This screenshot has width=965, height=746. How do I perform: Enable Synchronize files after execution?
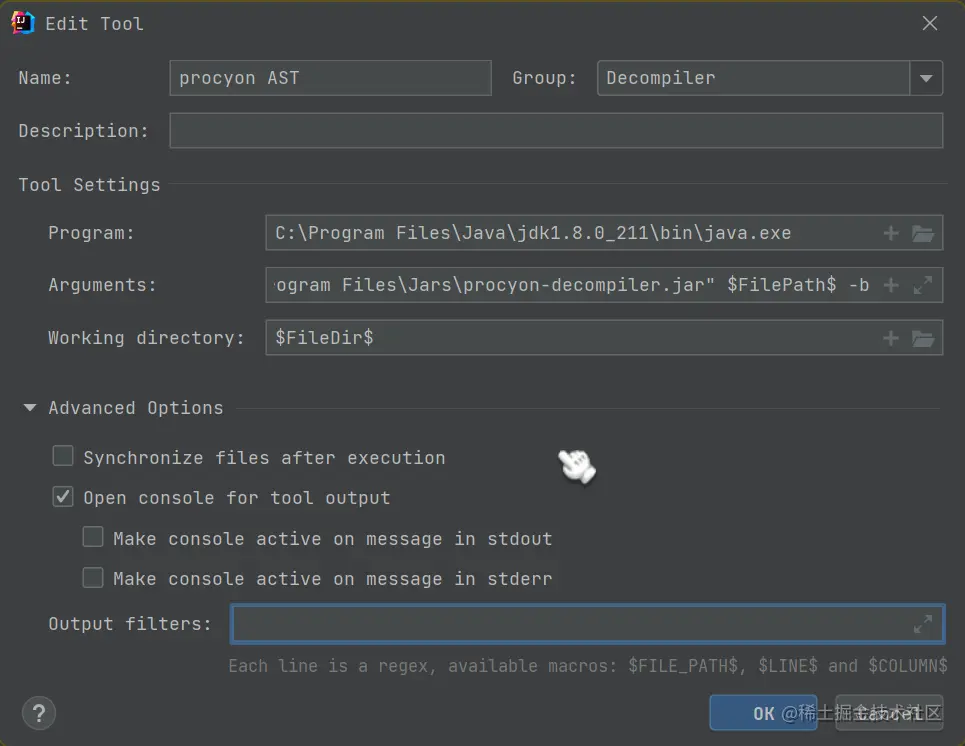[62, 455]
